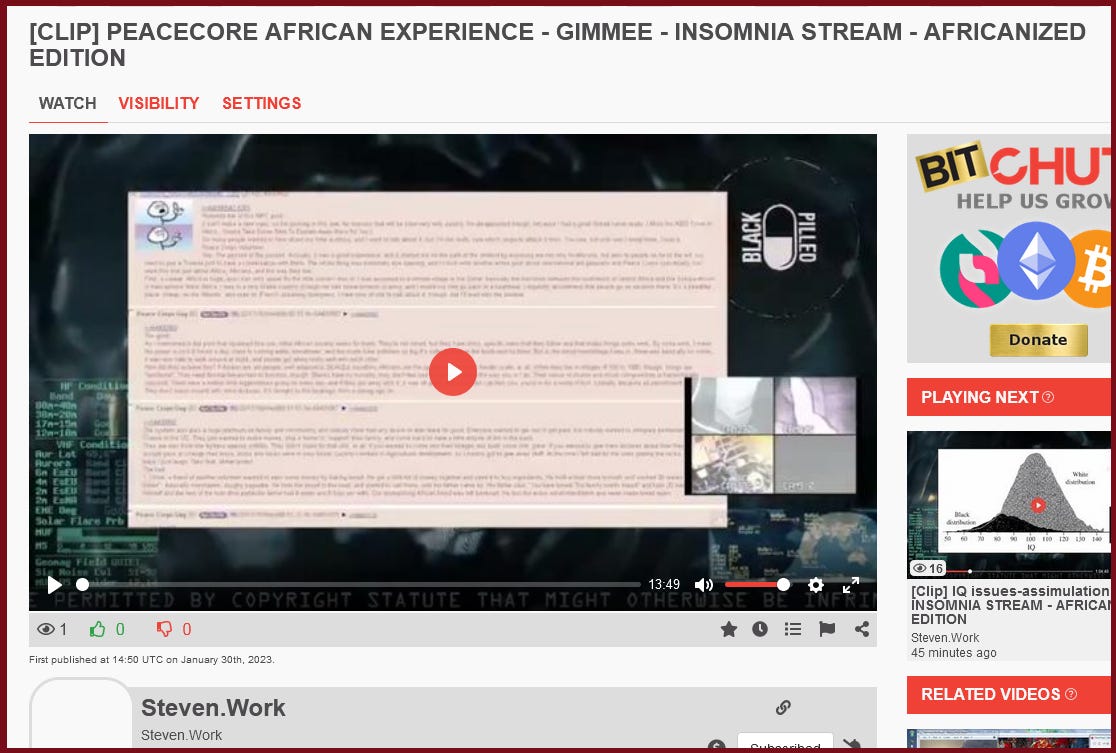
Task: Click the BitChute logo in the sidebar
Action: tap(1014, 167)
